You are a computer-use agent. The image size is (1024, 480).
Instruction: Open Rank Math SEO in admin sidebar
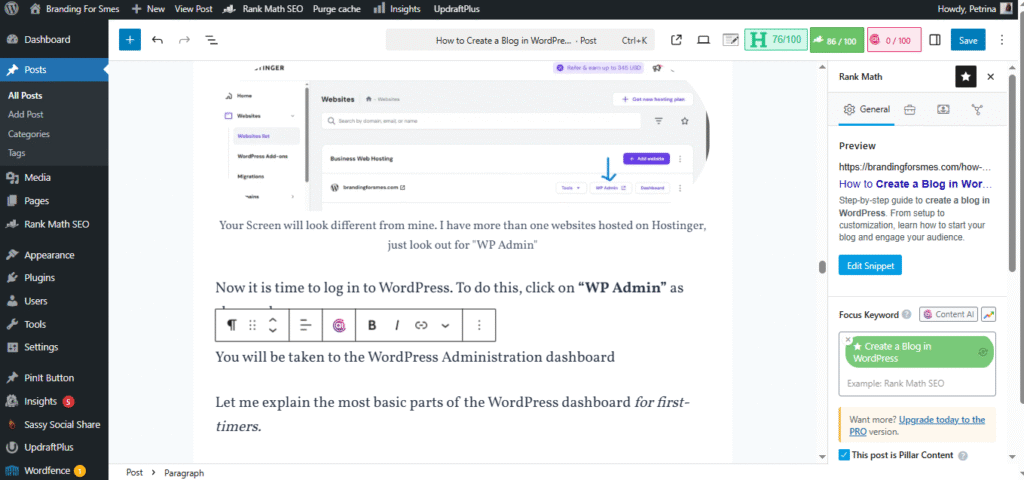(x=54, y=224)
